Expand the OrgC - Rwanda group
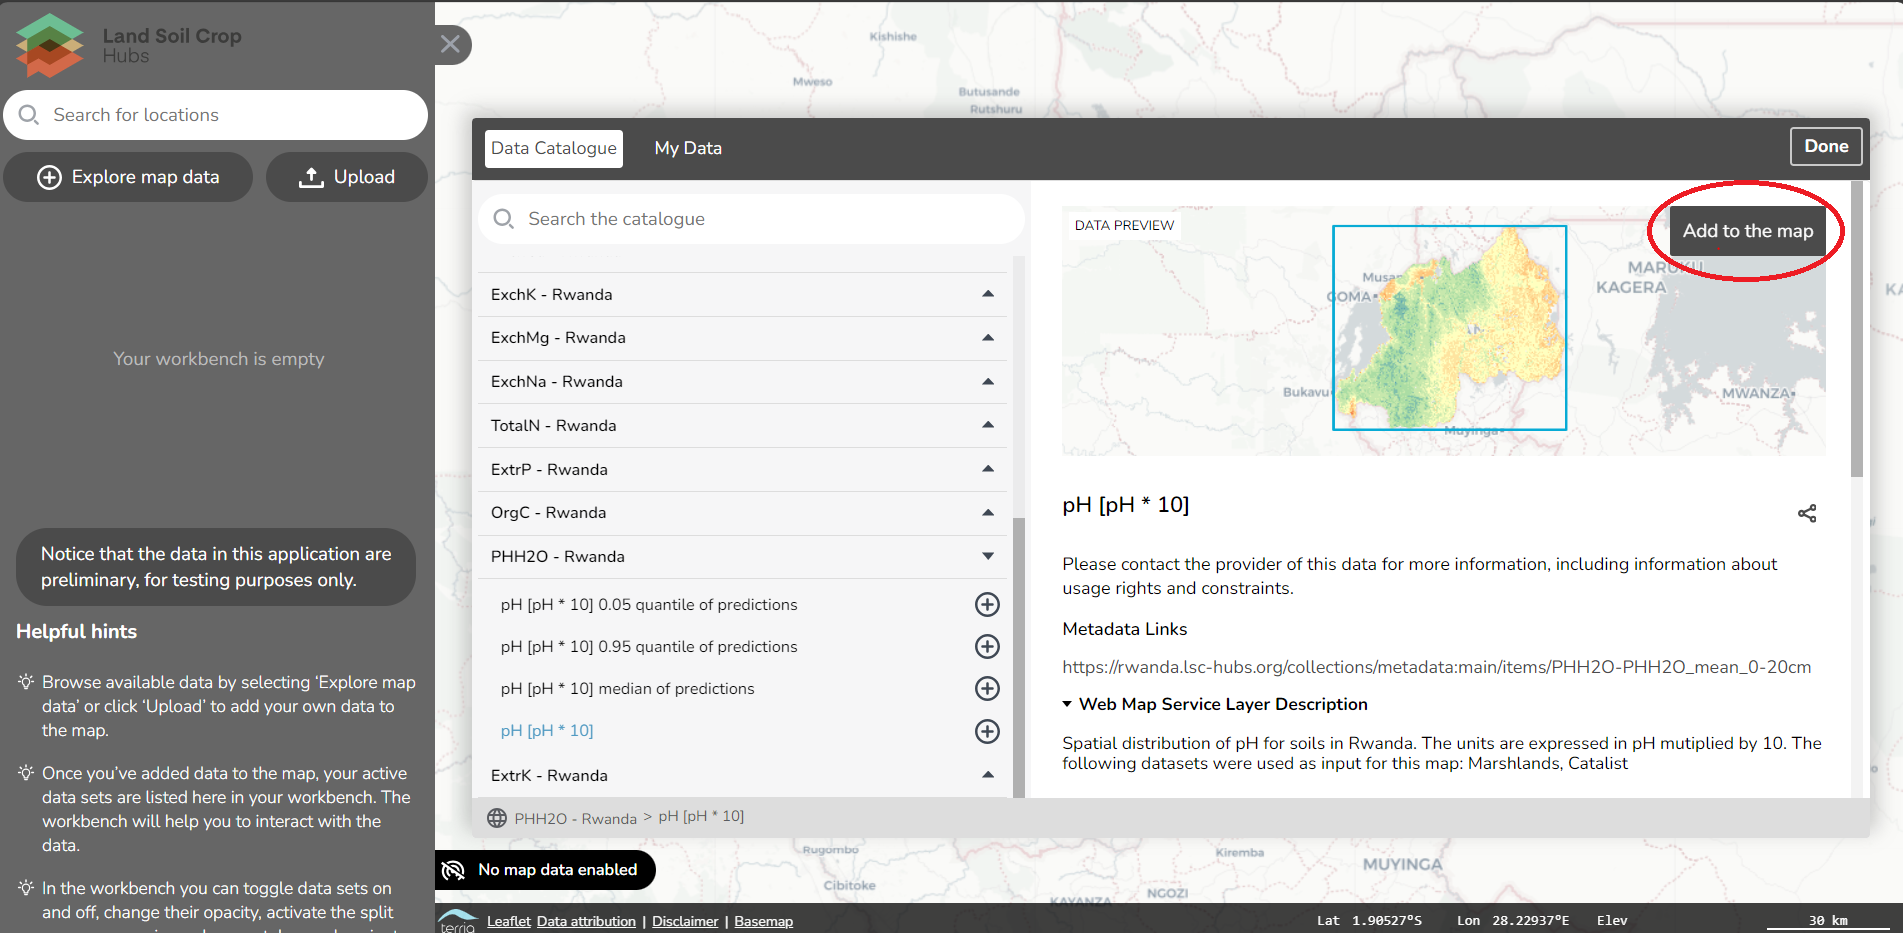The width and height of the screenshot is (1903, 933). 741,513
